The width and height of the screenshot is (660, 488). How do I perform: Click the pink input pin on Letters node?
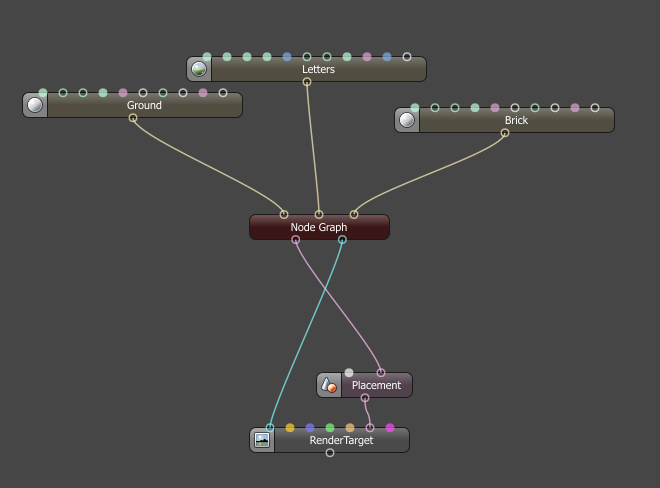click(x=367, y=56)
